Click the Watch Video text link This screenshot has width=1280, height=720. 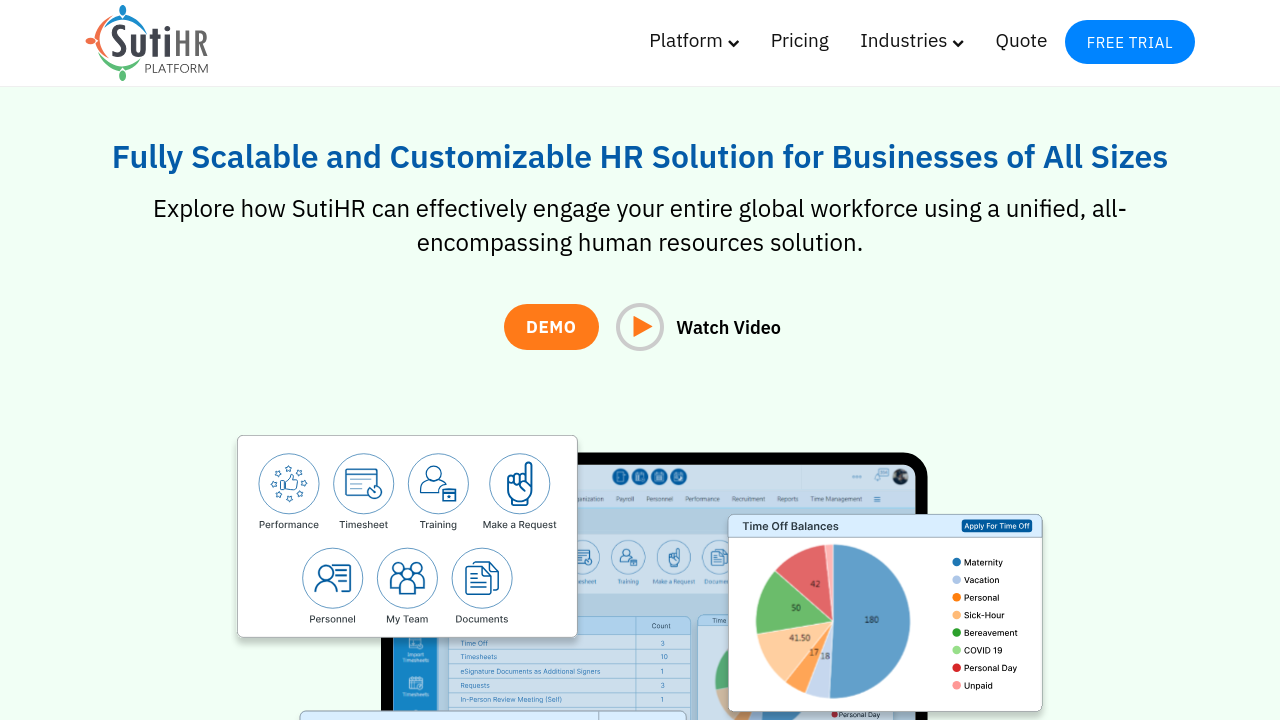[729, 328]
